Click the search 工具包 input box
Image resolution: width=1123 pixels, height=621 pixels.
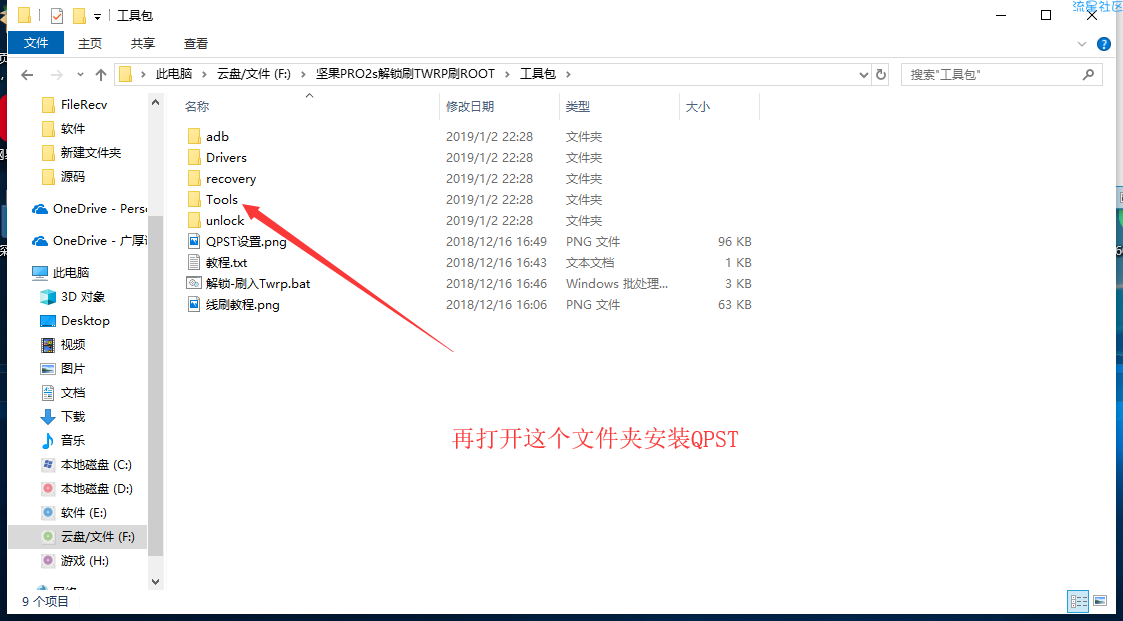click(1000, 74)
